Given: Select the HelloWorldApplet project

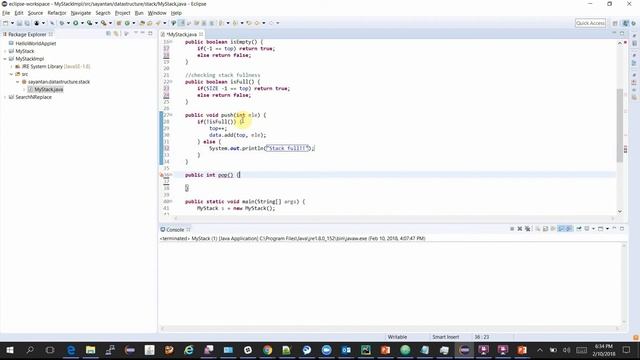Looking at the screenshot, I should [36, 43].
